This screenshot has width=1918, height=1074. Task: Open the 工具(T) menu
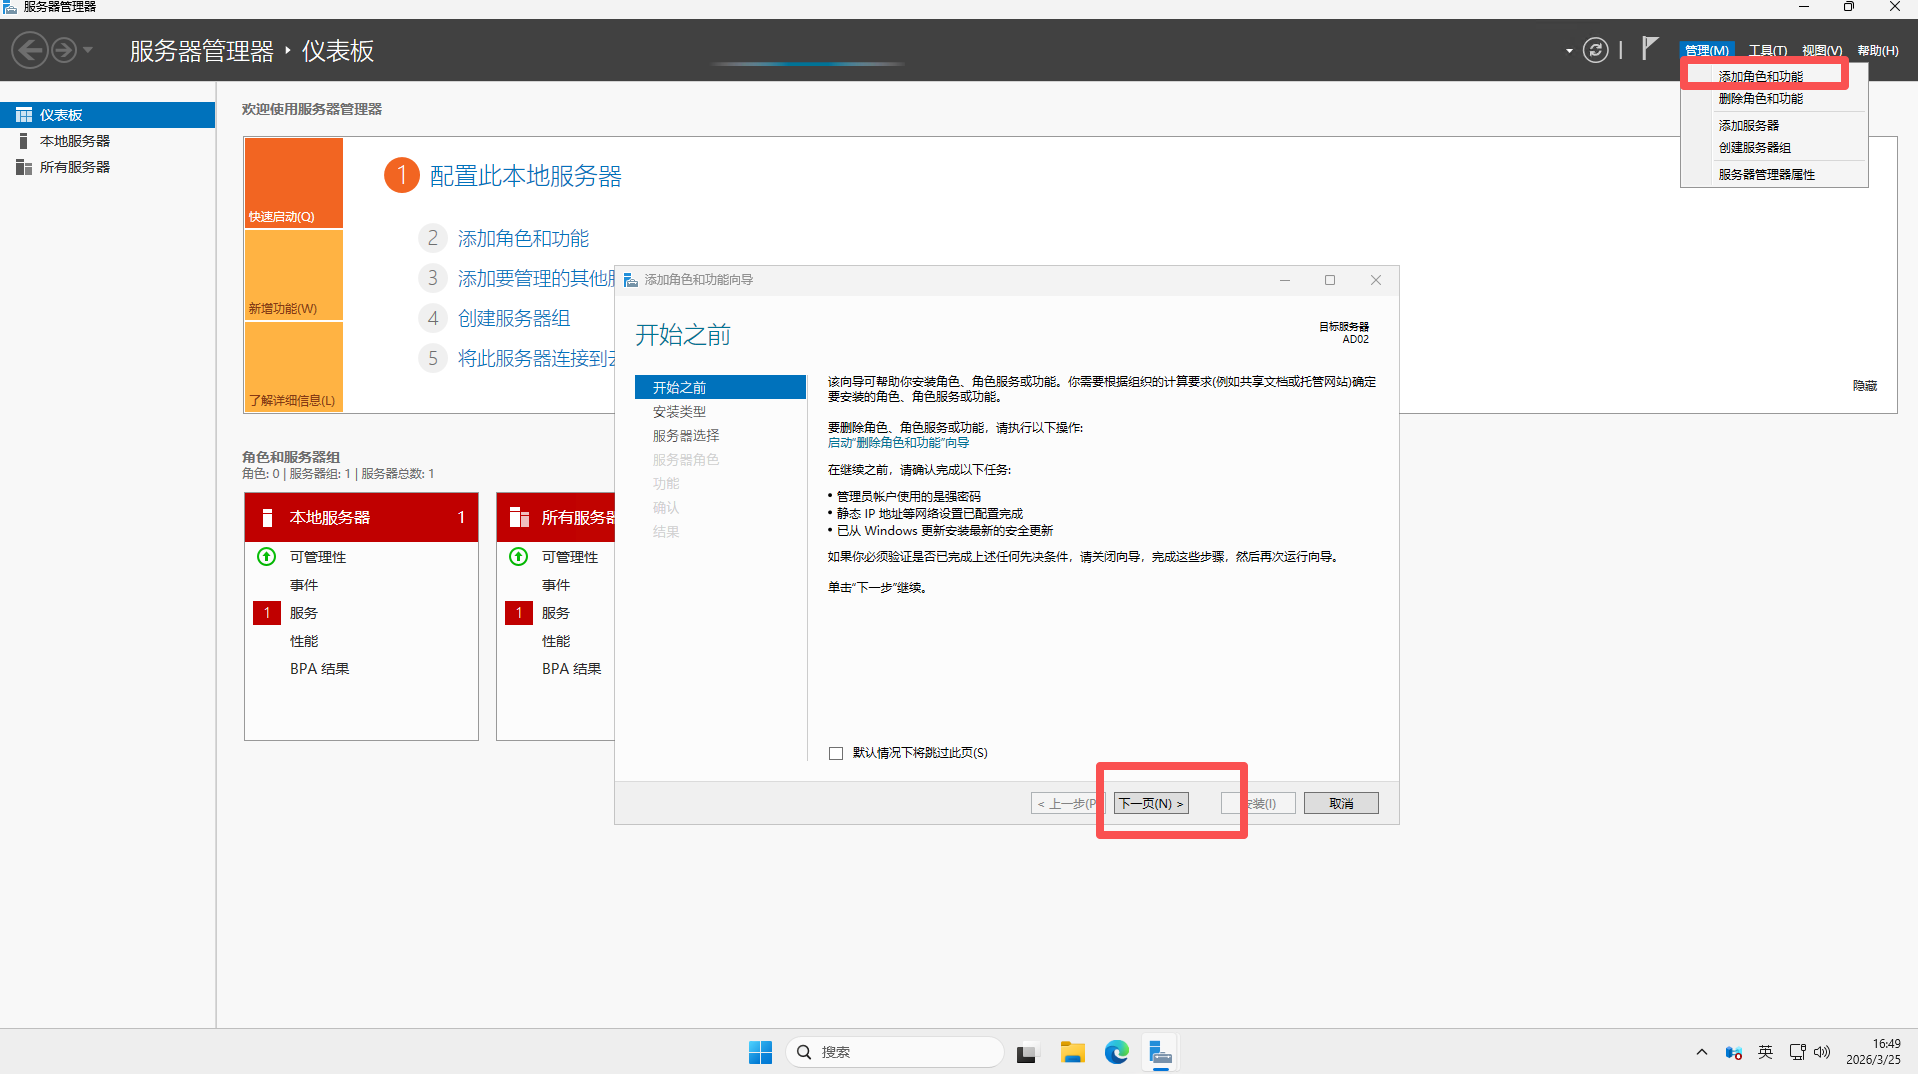click(x=1767, y=51)
